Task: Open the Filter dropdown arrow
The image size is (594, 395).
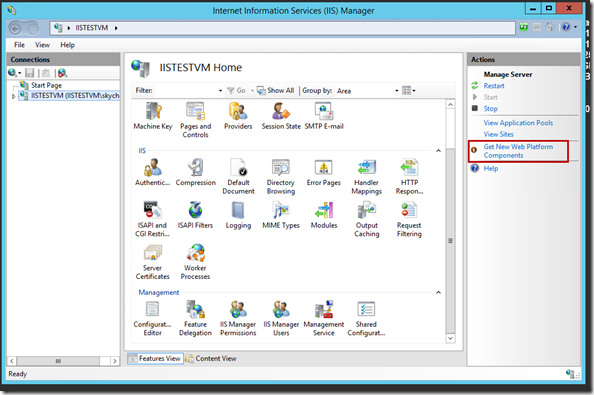Action: [220, 91]
